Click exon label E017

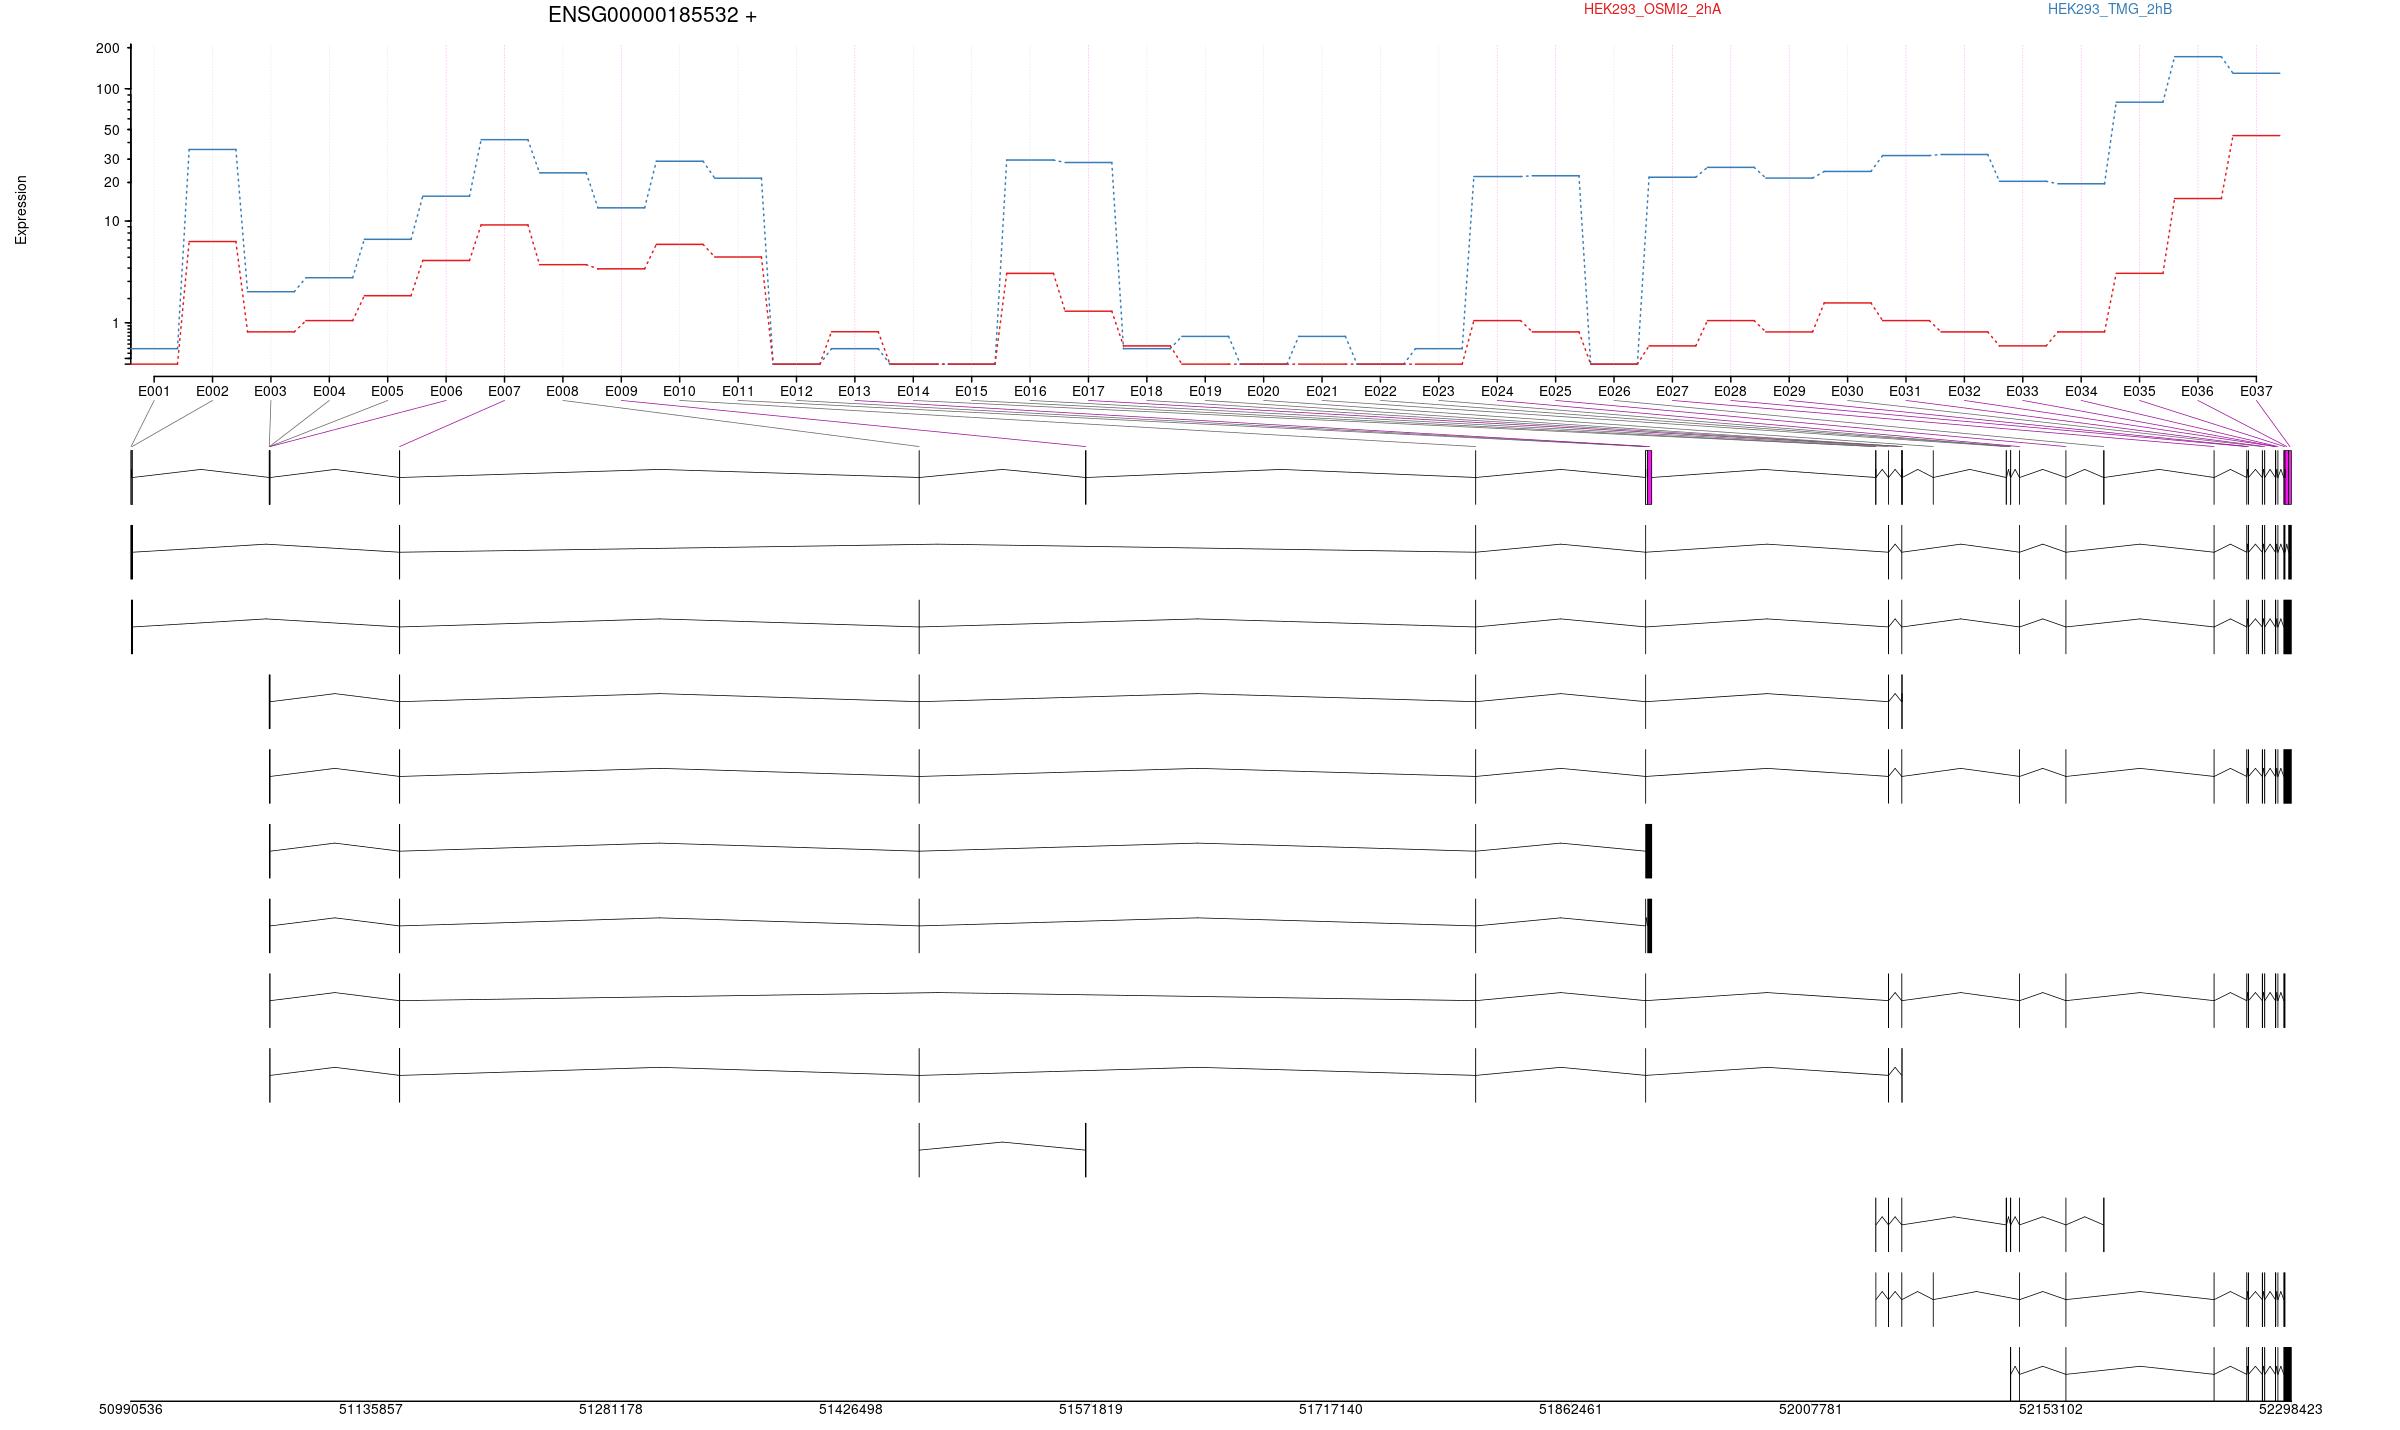pyautogui.click(x=1088, y=391)
